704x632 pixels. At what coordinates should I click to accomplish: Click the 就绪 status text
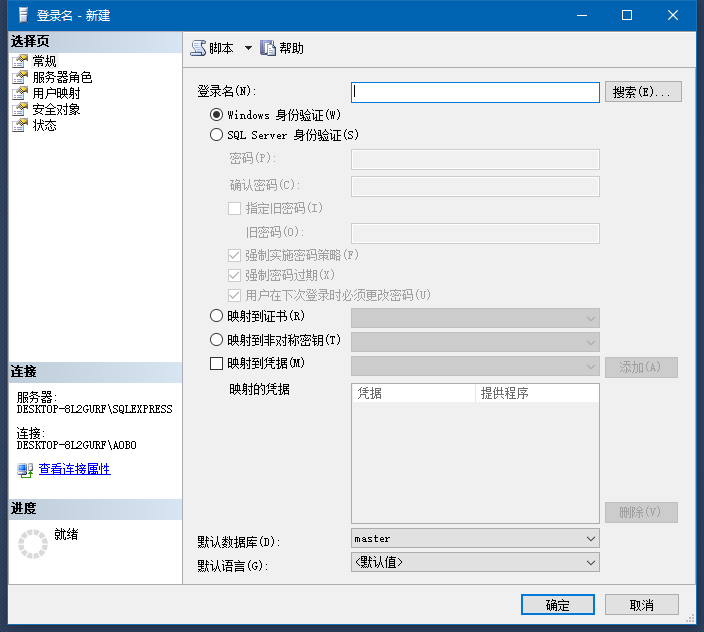[x=66, y=534]
